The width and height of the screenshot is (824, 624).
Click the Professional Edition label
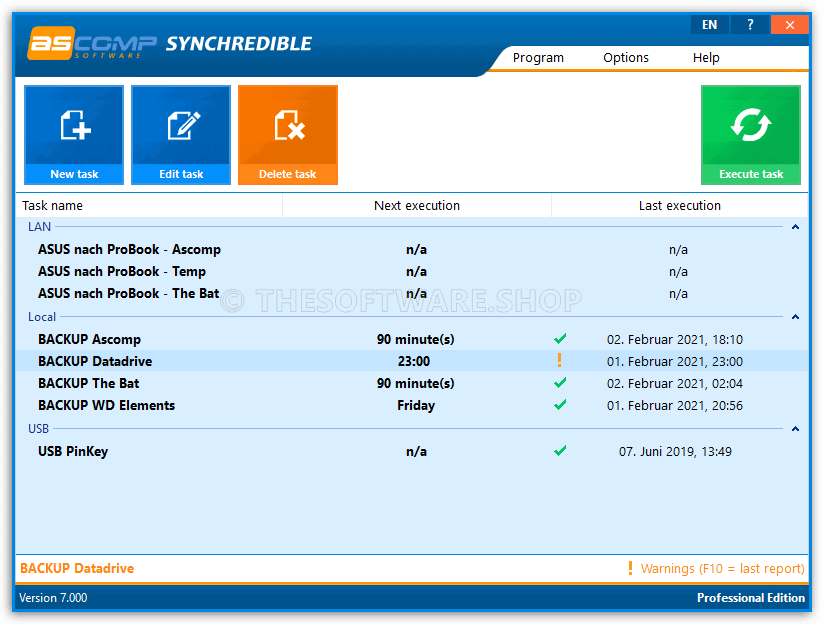click(751, 598)
